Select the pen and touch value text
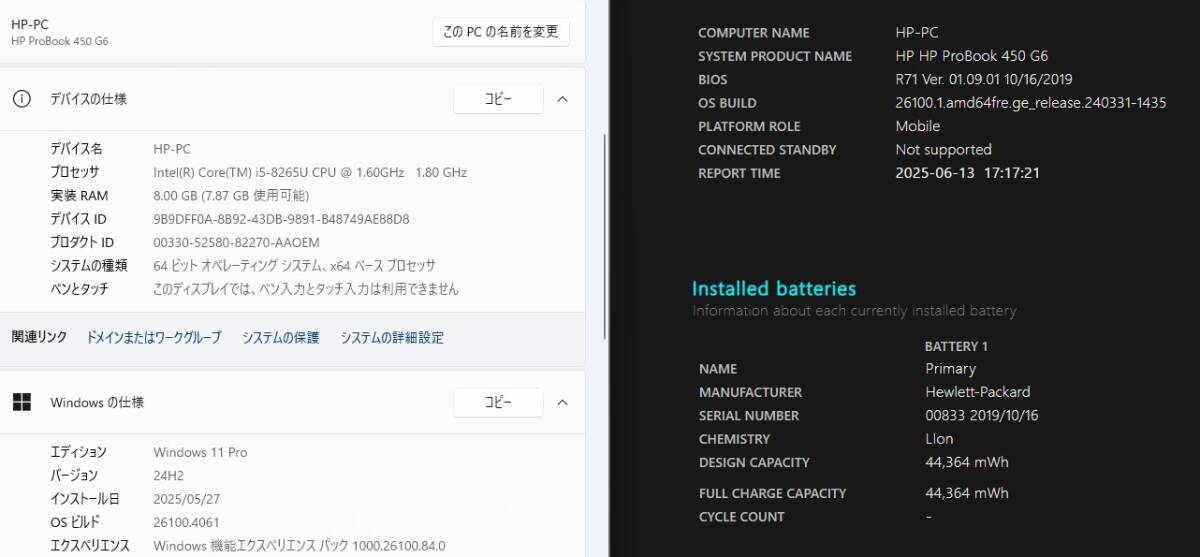 (x=306, y=289)
